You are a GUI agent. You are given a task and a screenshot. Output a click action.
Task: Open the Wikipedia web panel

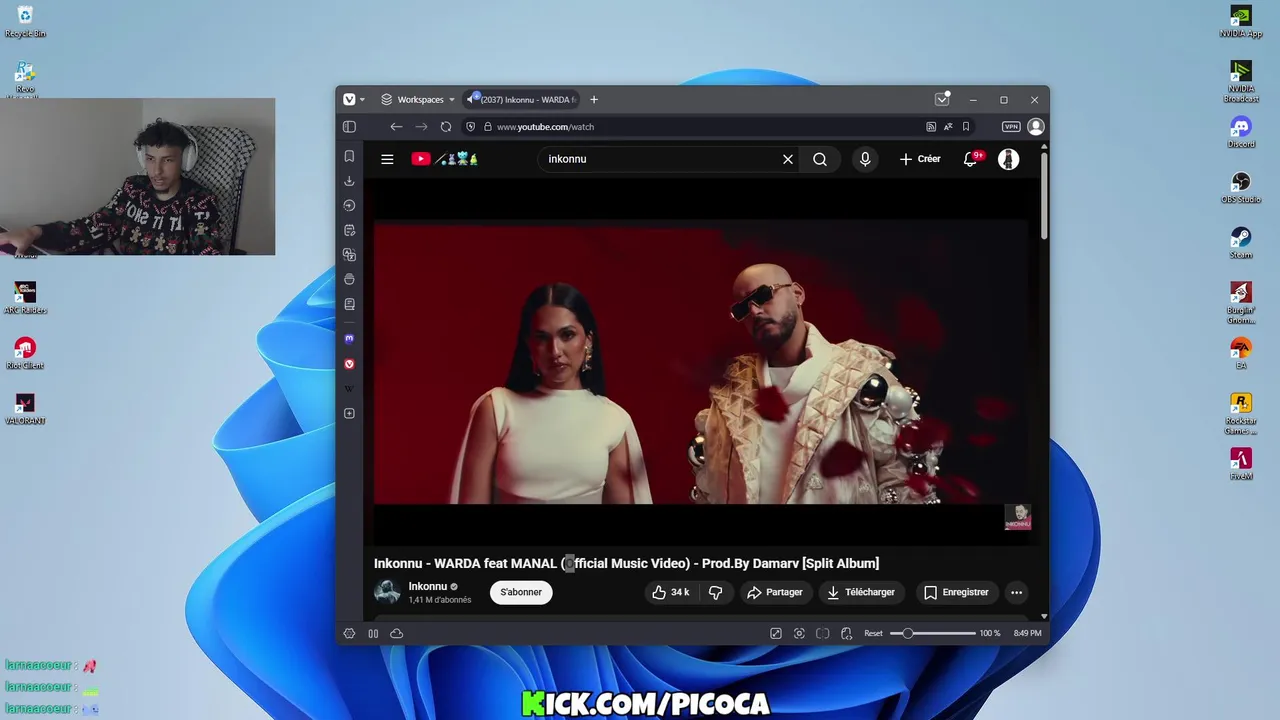349,388
